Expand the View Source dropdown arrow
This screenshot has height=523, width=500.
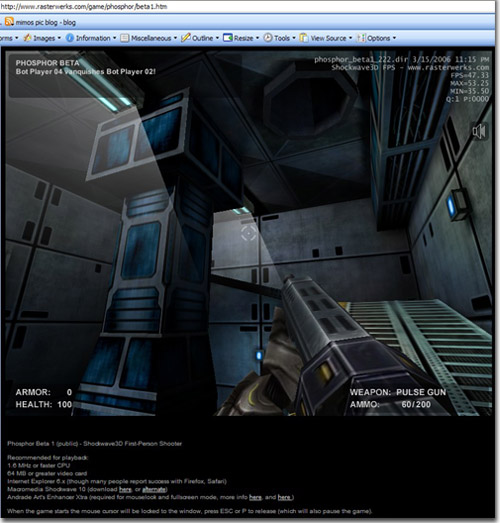point(351,38)
